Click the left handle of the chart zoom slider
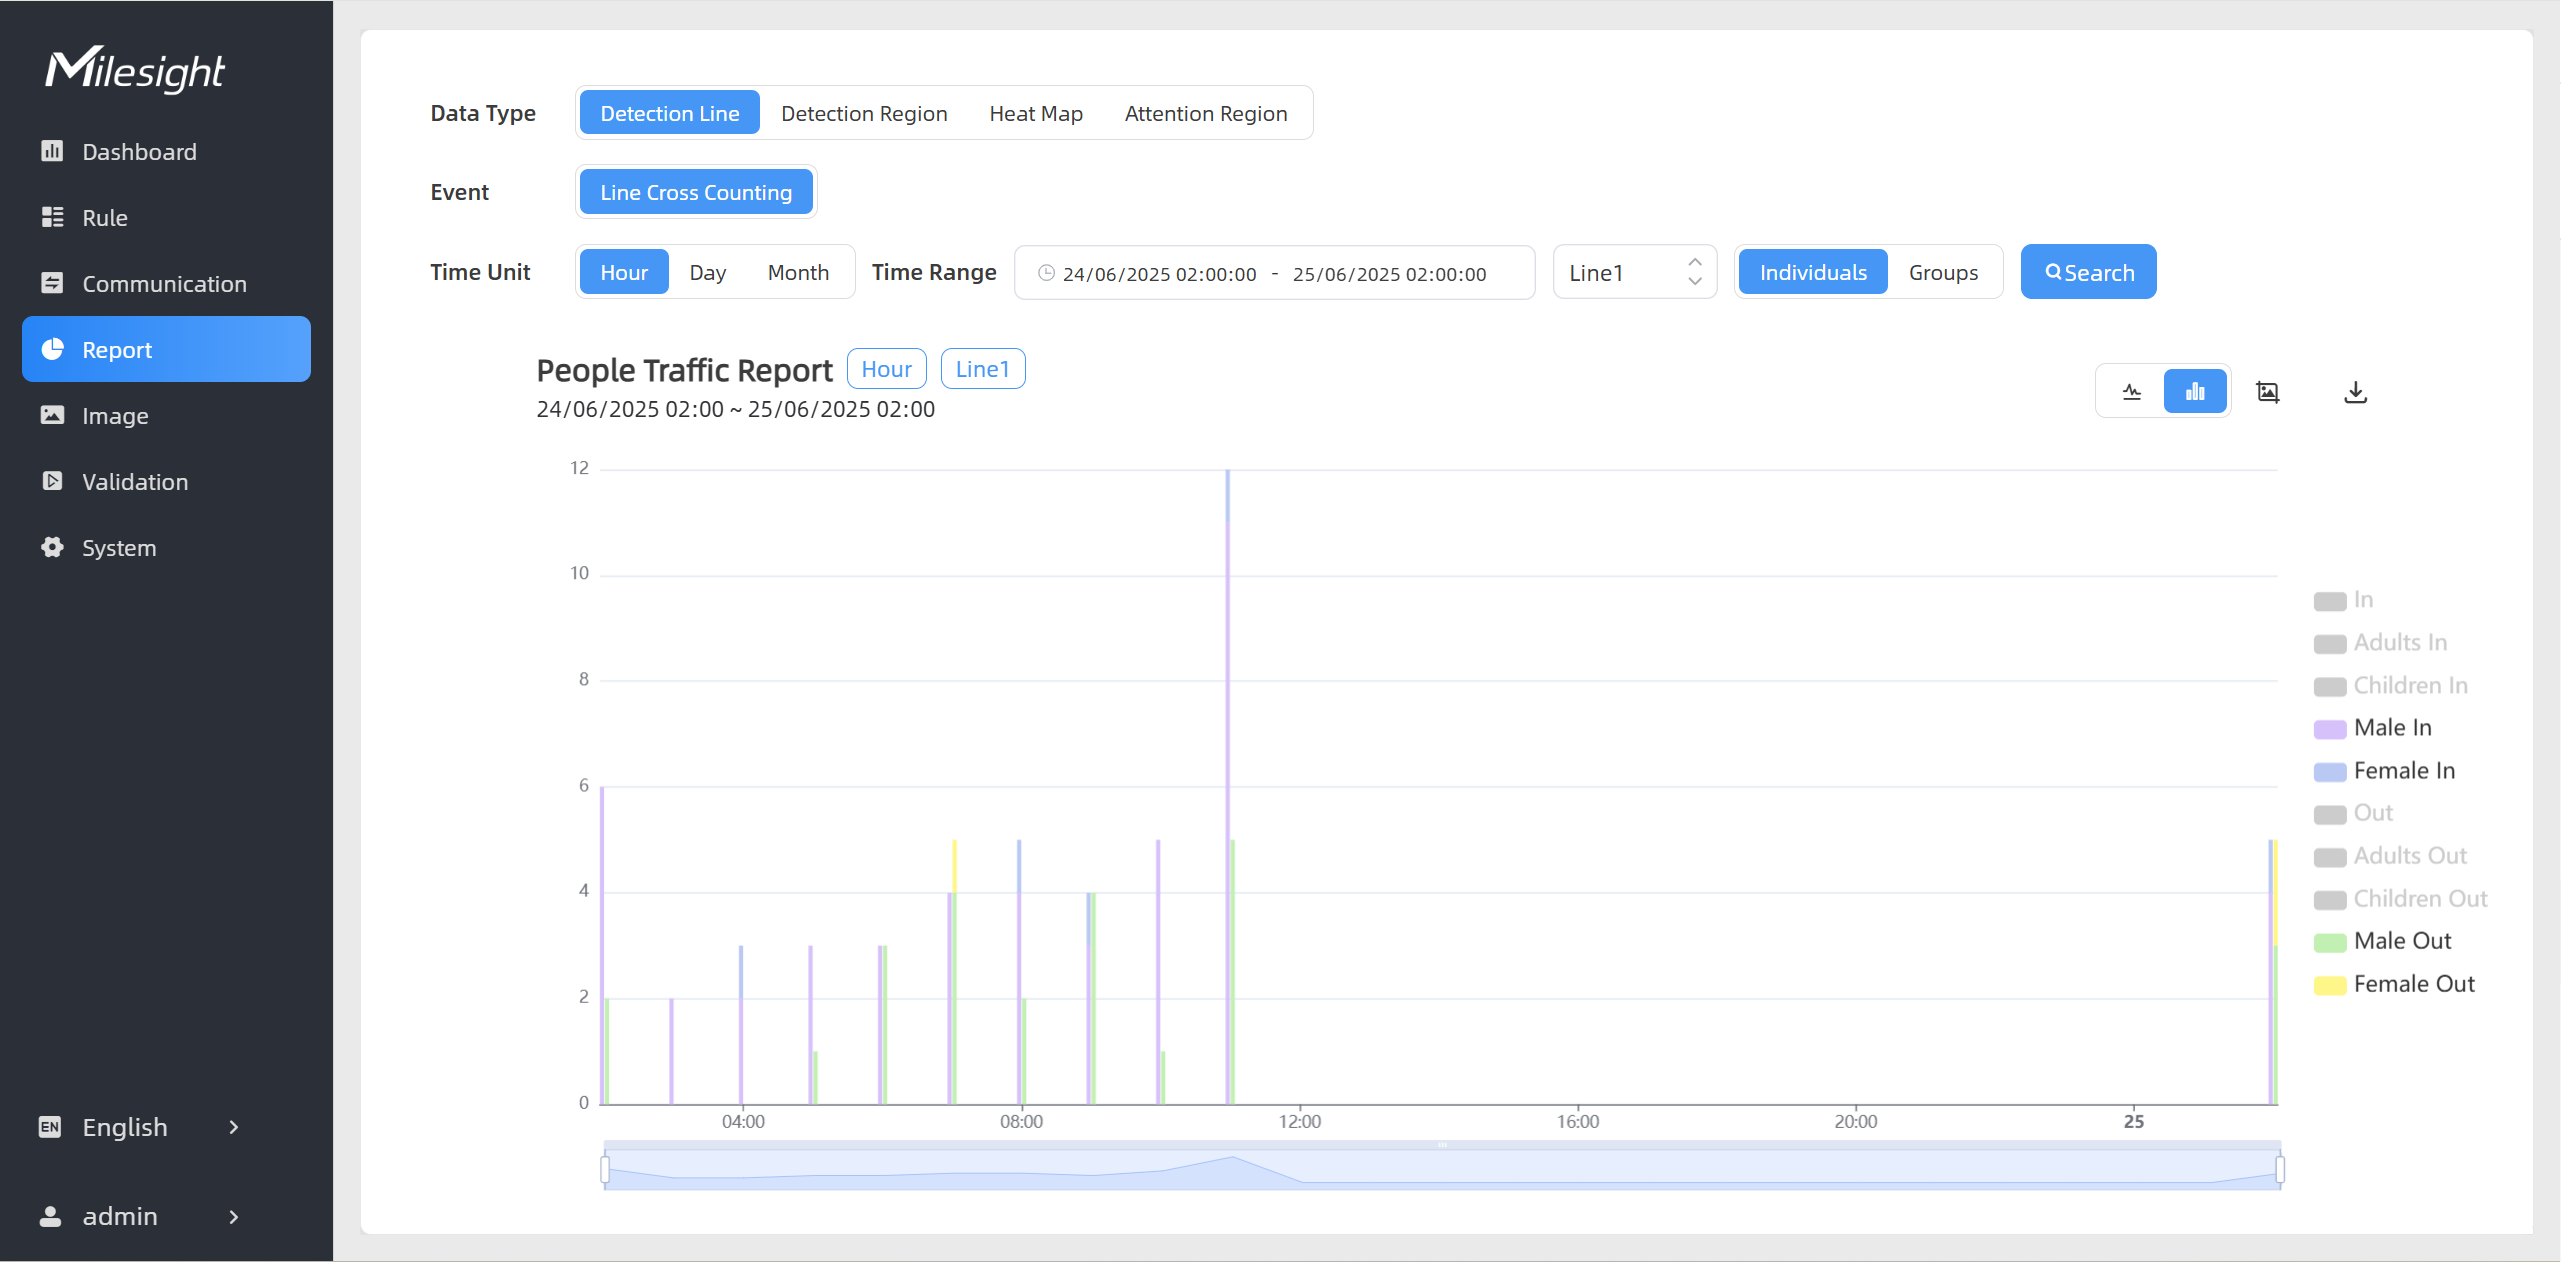Screen dimensions: 2561x1262 (605, 1169)
